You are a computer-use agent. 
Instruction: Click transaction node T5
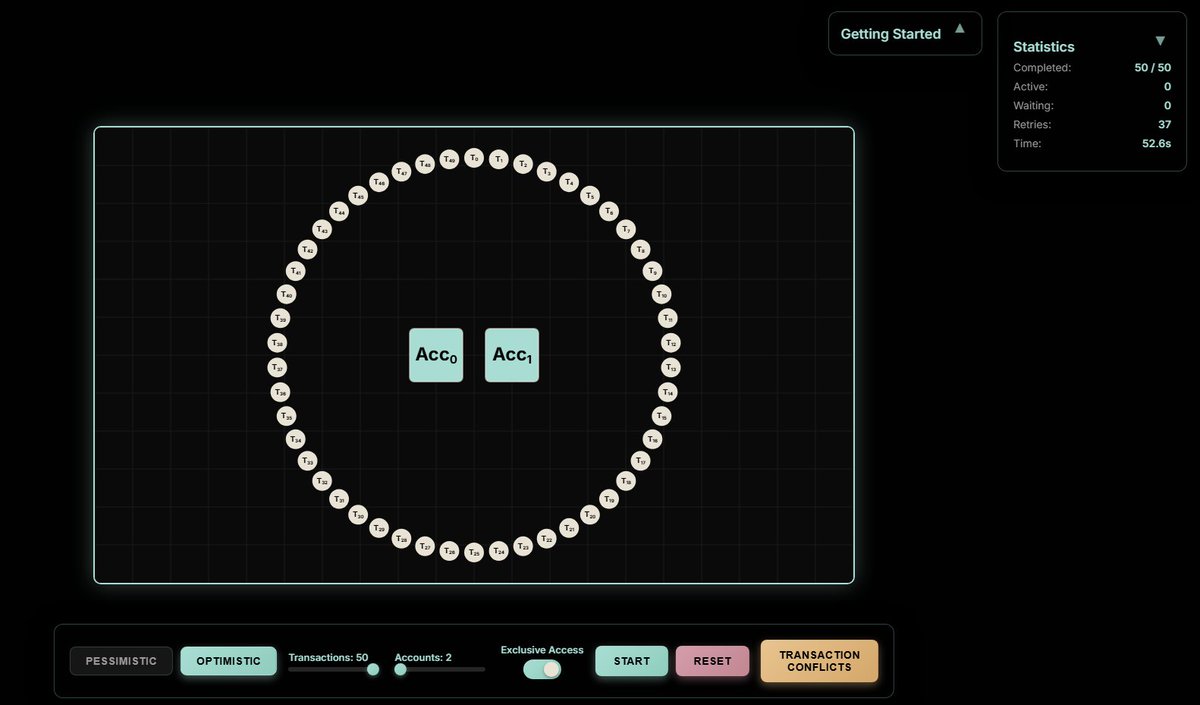[589, 196]
